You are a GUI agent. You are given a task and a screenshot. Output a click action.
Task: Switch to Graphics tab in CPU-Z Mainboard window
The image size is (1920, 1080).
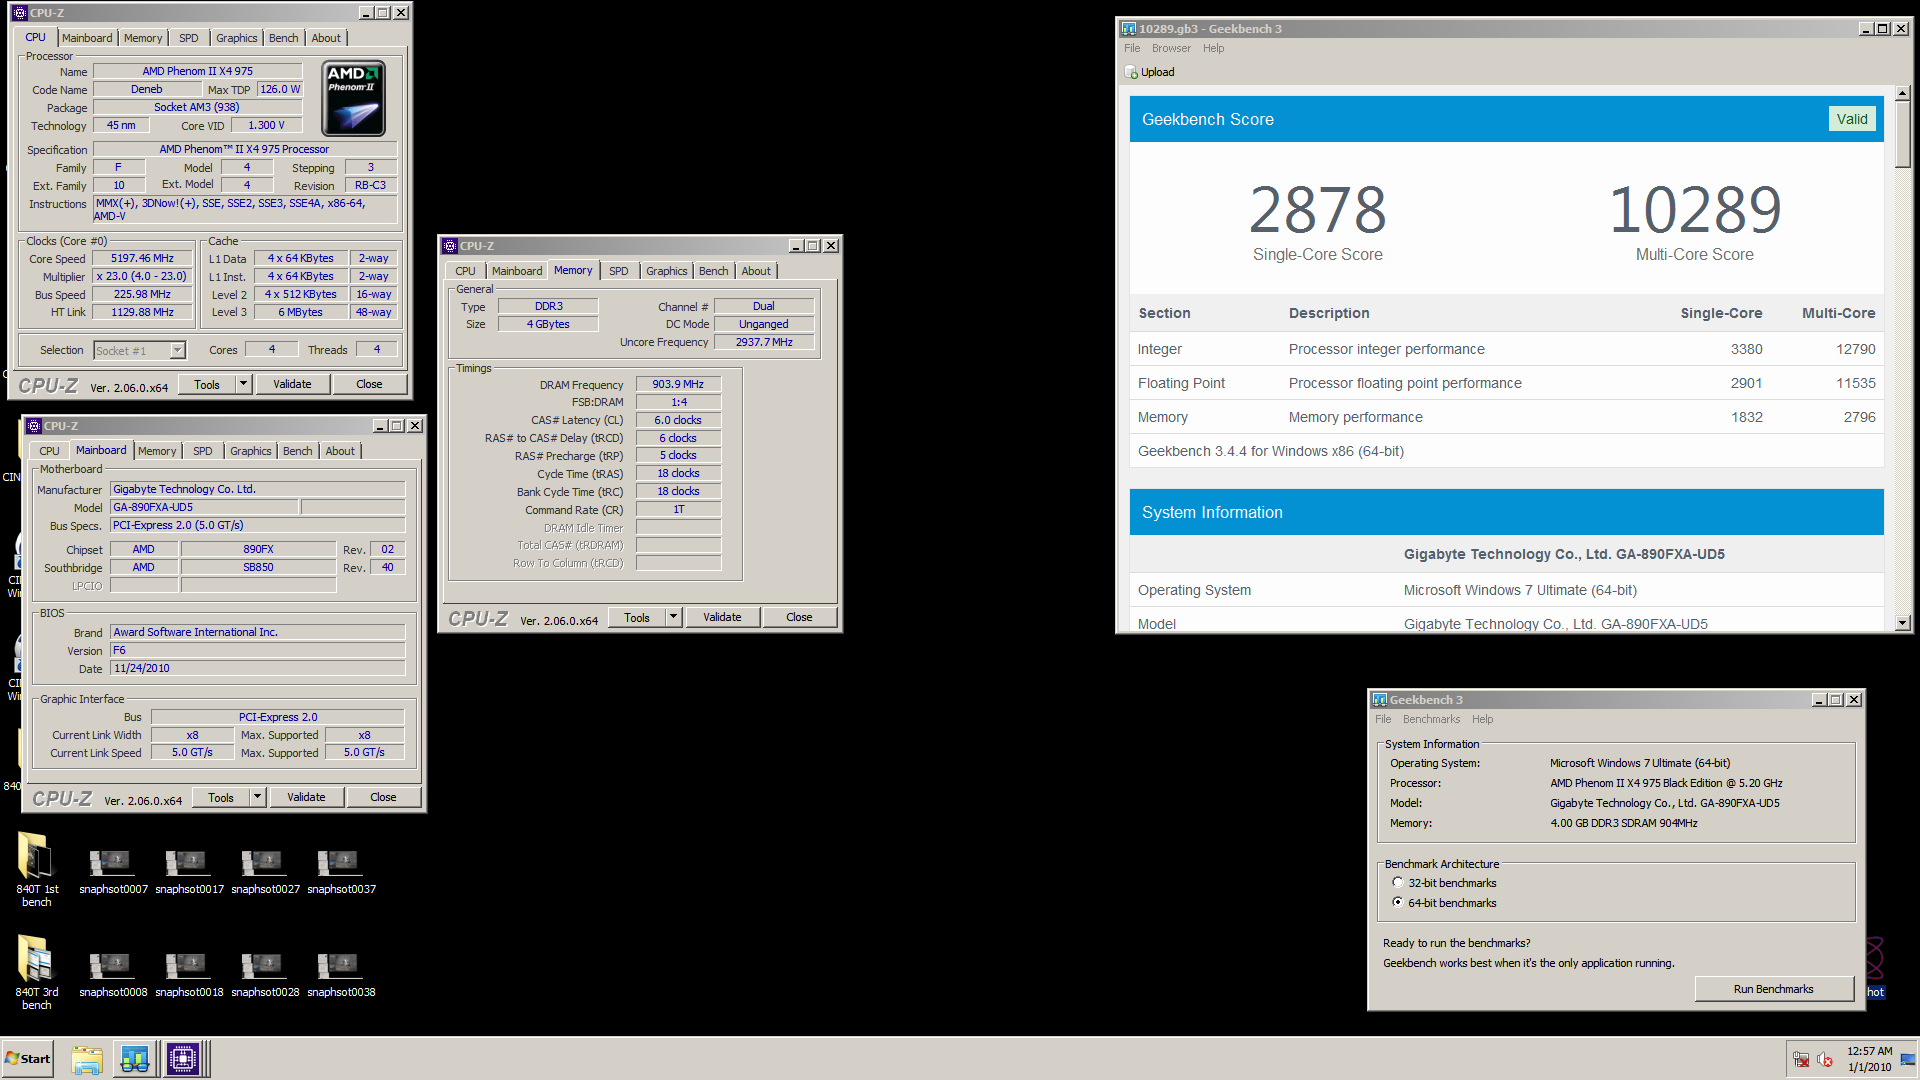point(251,451)
